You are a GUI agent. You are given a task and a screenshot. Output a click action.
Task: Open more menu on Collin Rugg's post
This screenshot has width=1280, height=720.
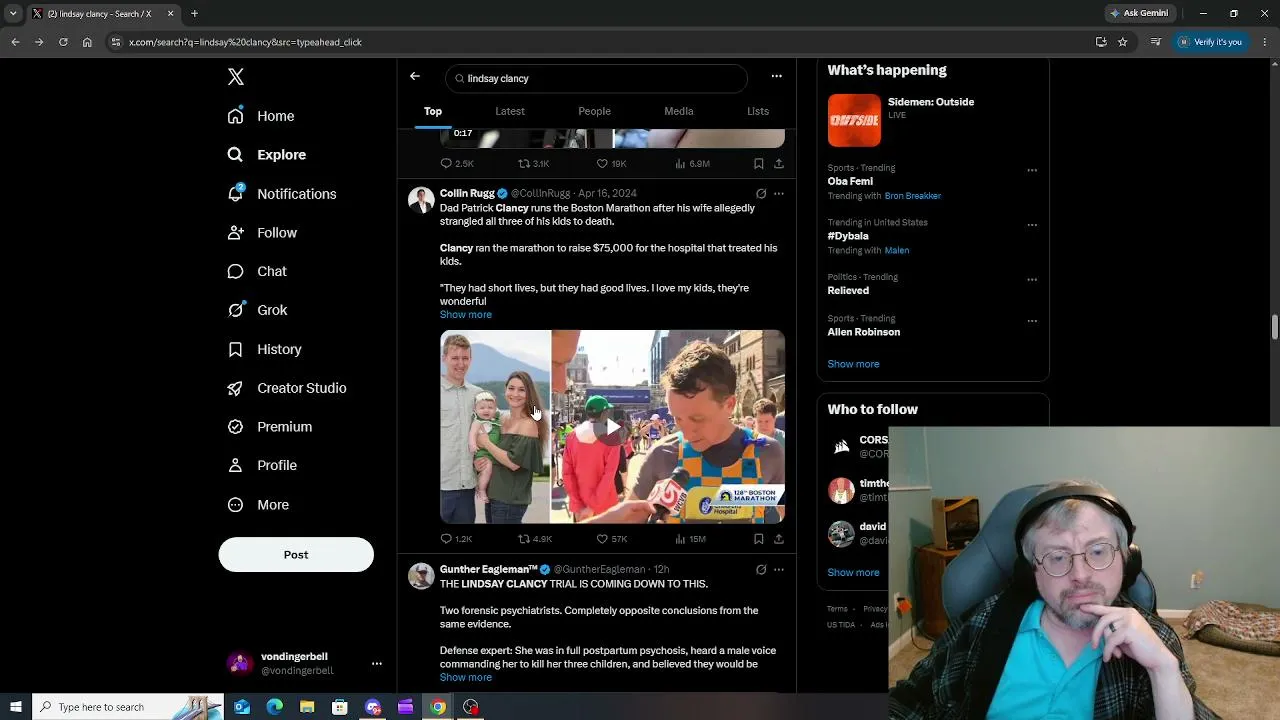779,193
